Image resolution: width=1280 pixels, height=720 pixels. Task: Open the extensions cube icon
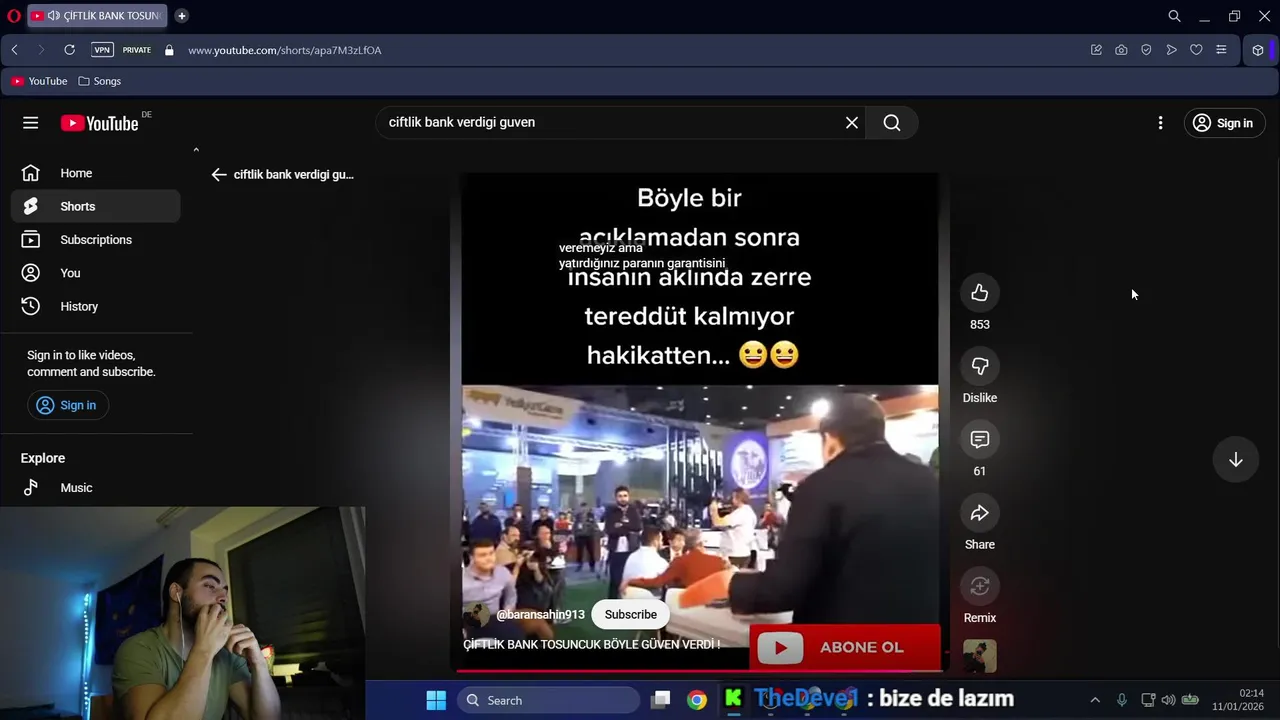pos(1258,50)
